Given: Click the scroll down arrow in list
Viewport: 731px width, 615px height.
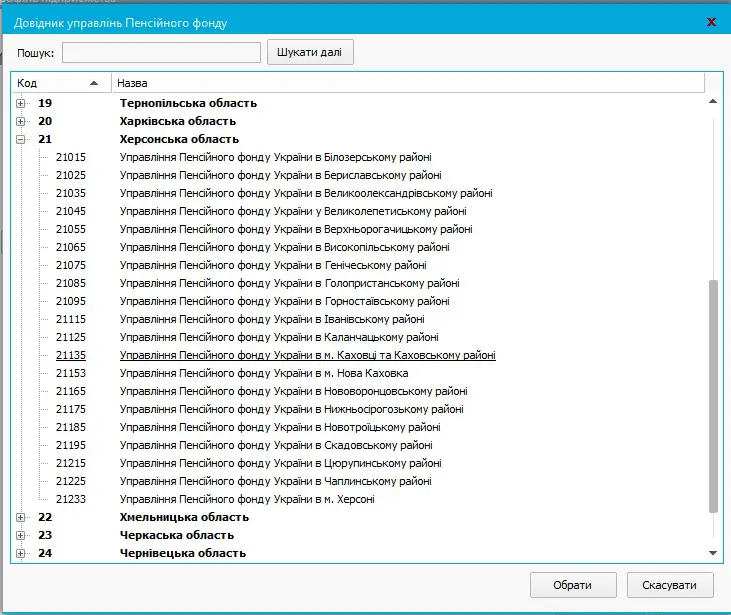Looking at the screenshot, I should click(713, 553).
